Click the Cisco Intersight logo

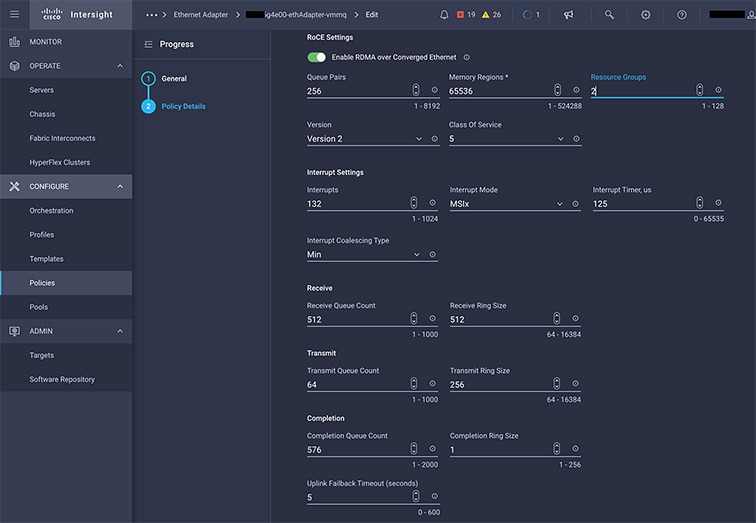(77, 14)
